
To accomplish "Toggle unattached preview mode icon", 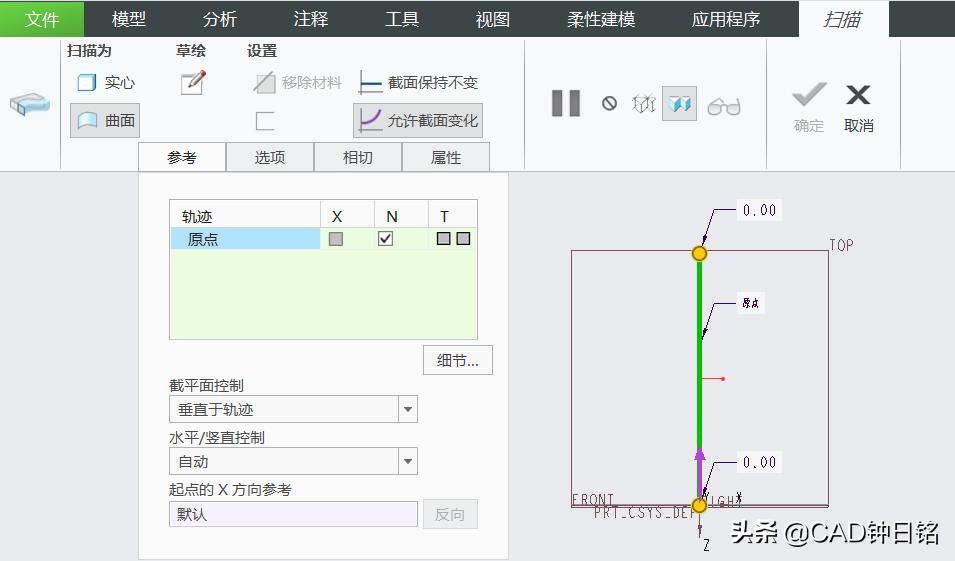I will (643, 104).
